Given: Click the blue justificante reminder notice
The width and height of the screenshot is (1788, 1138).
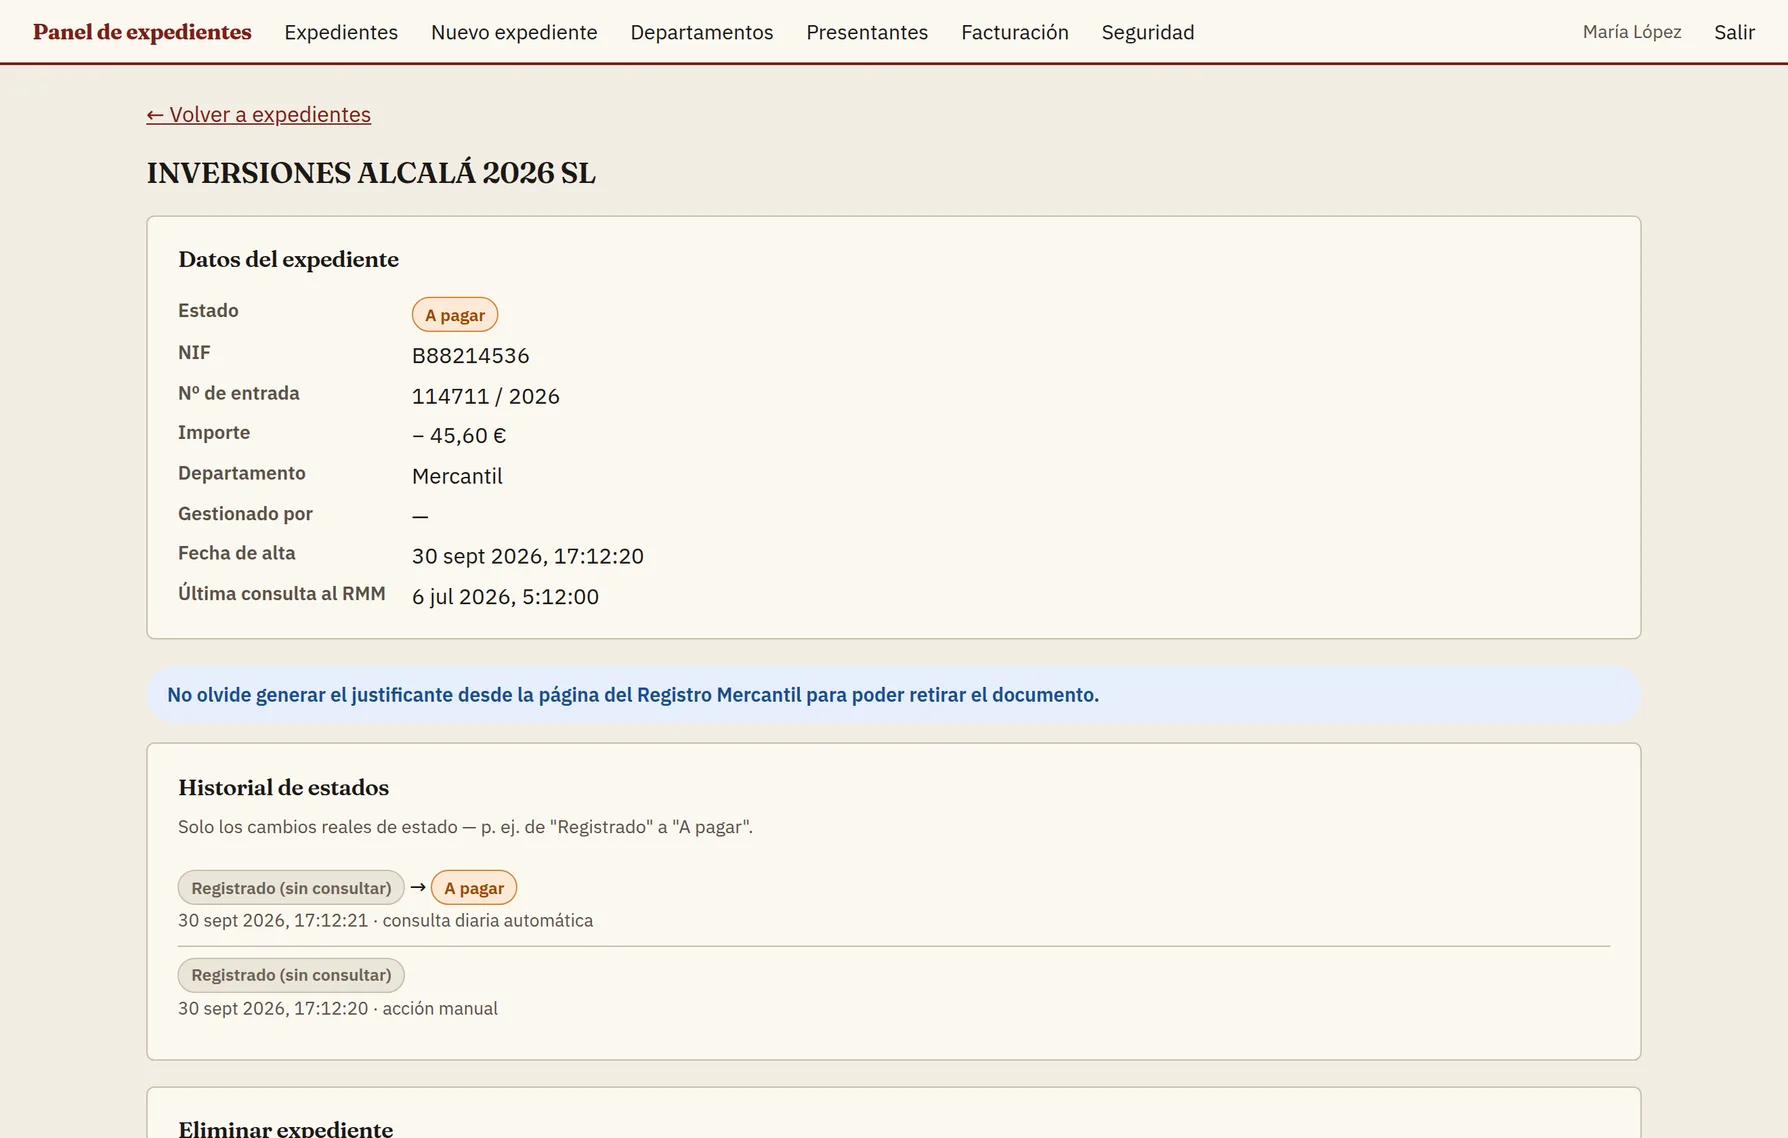Looking at the screenshot, I should point(893,695).
